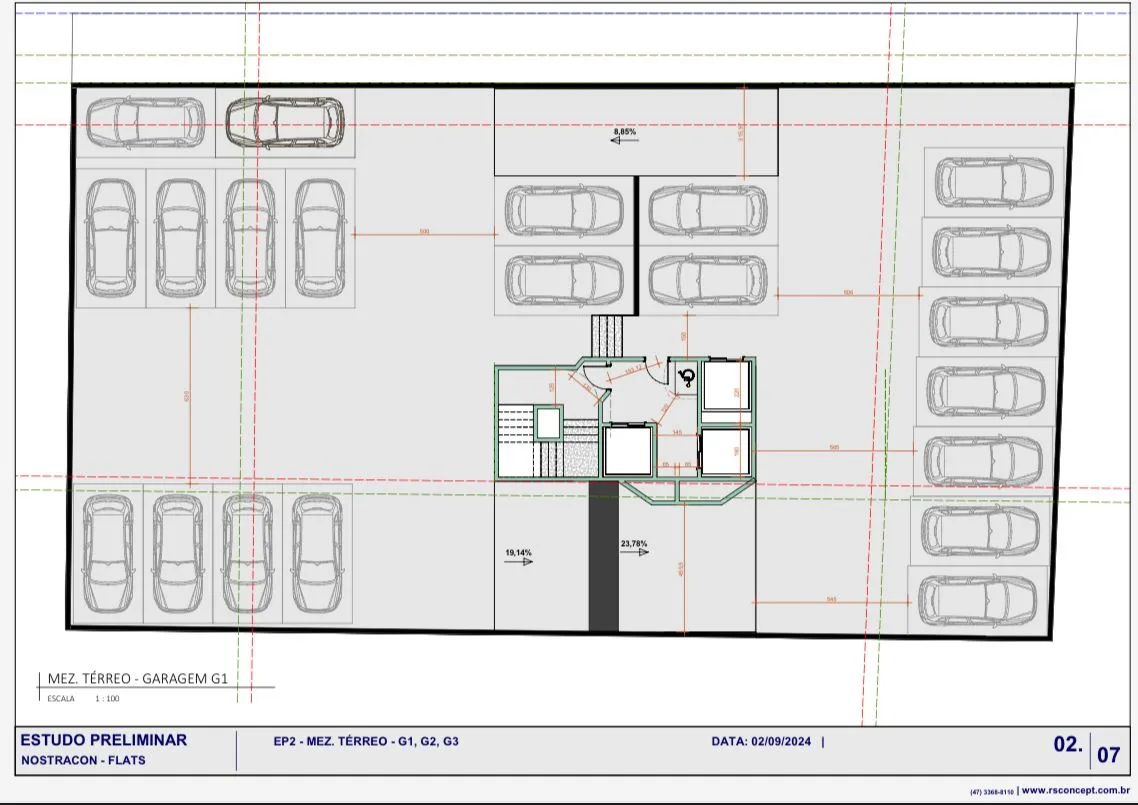The width and height of the screenshot is (1138, 805).
Task: Click the wheelchair accessibility symbol
Action: click(687, 377)
